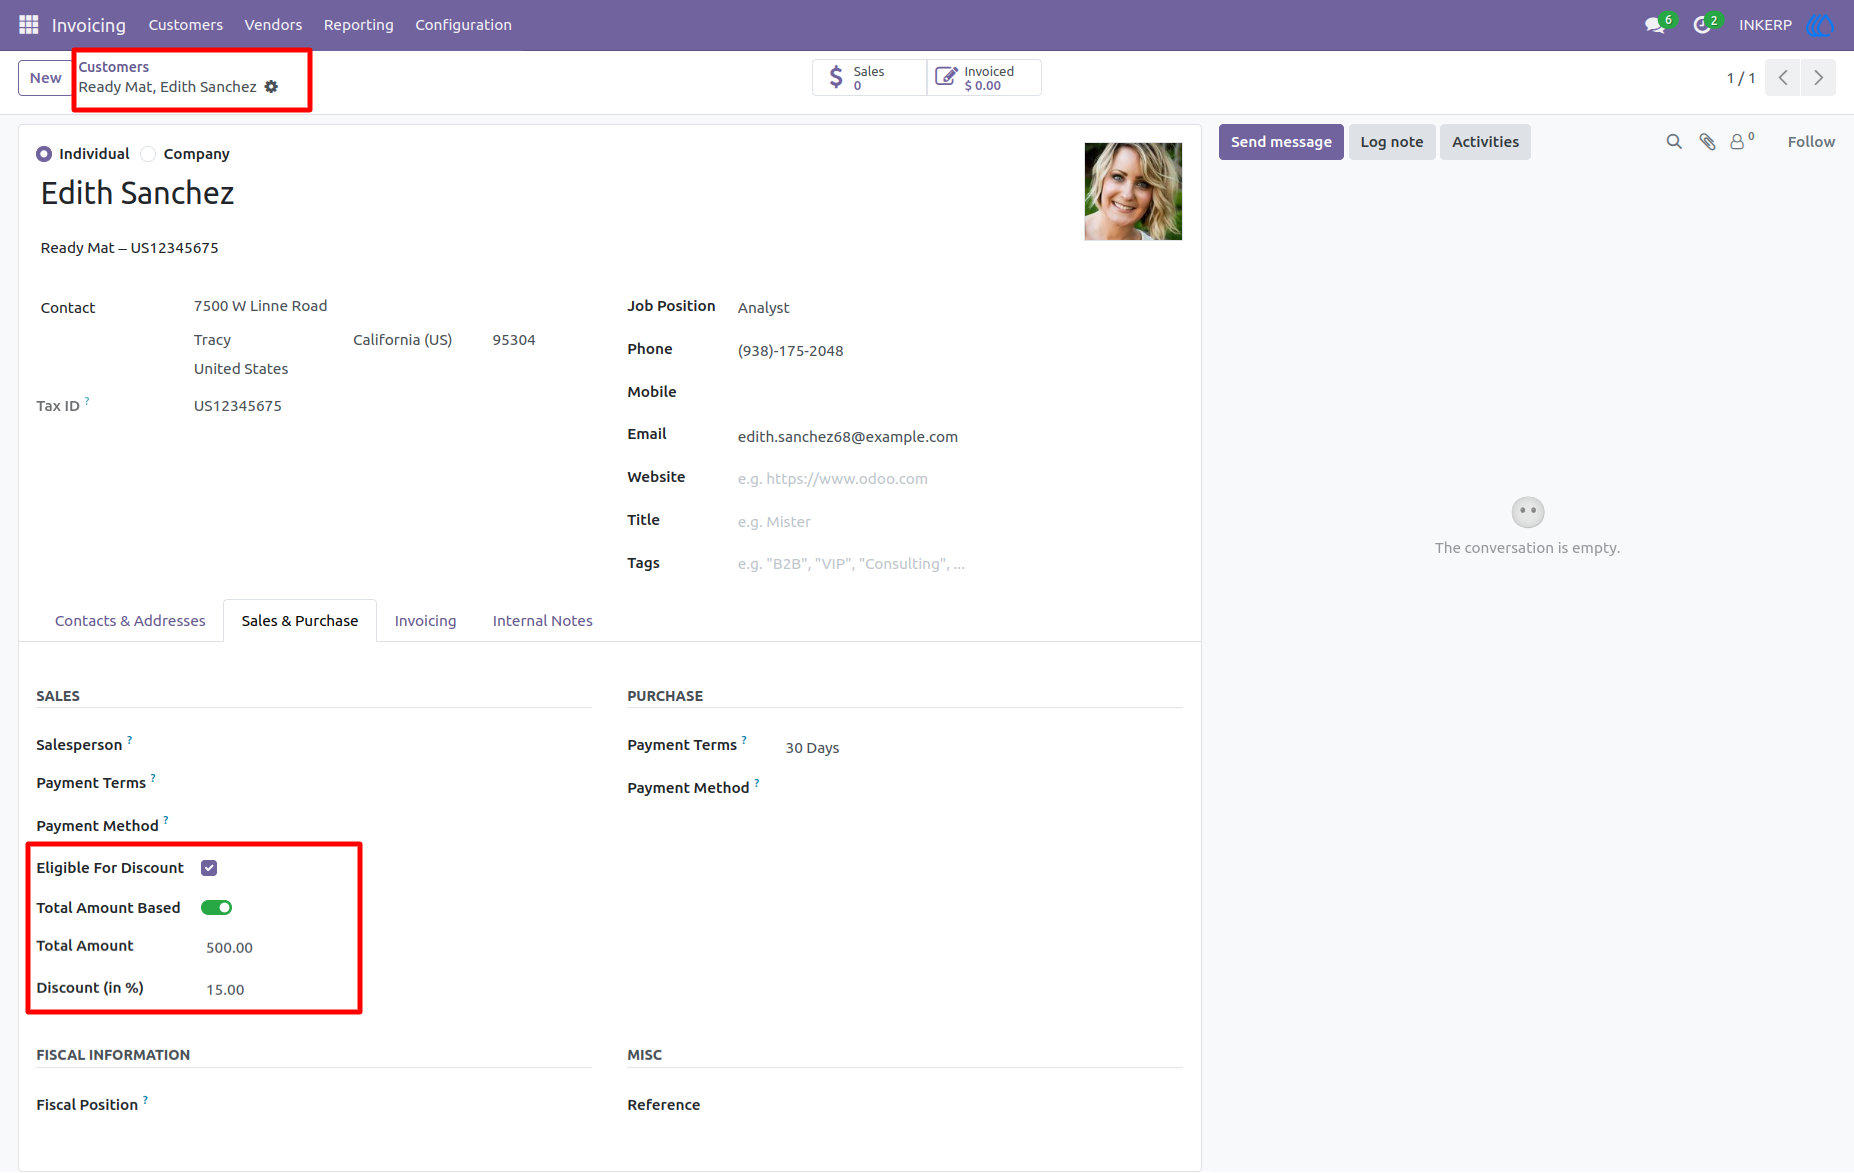
Task: Open the activities clock icon with badge 2
Action: [x=1703, y=25]
